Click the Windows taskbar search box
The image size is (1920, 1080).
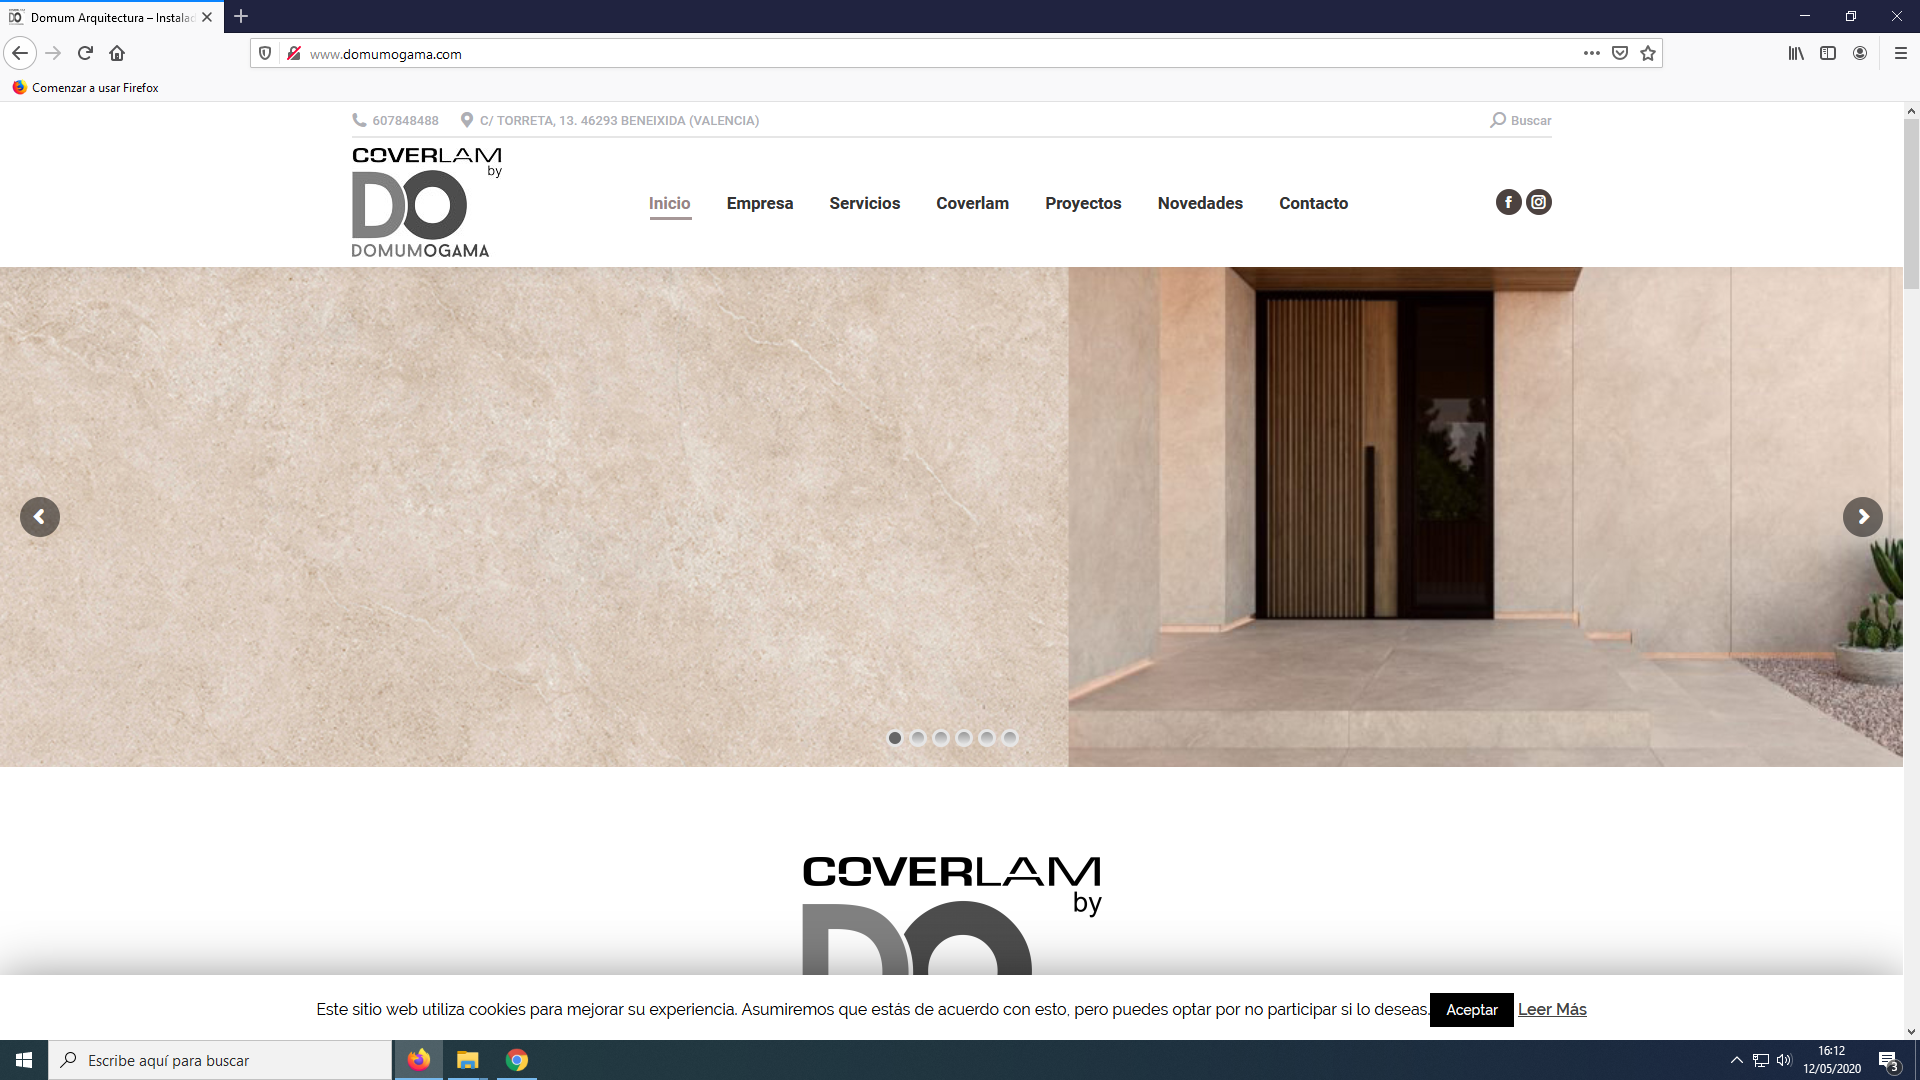coord(220,1060)
